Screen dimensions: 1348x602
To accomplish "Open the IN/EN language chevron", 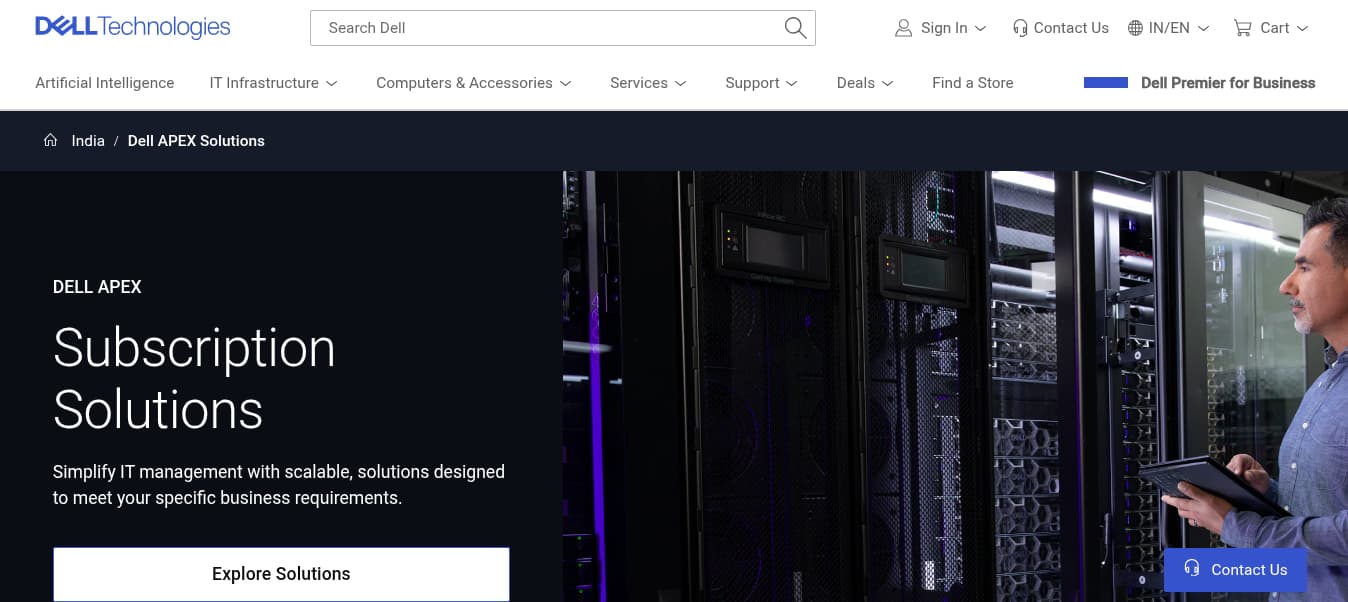I will pos(1203,28).
